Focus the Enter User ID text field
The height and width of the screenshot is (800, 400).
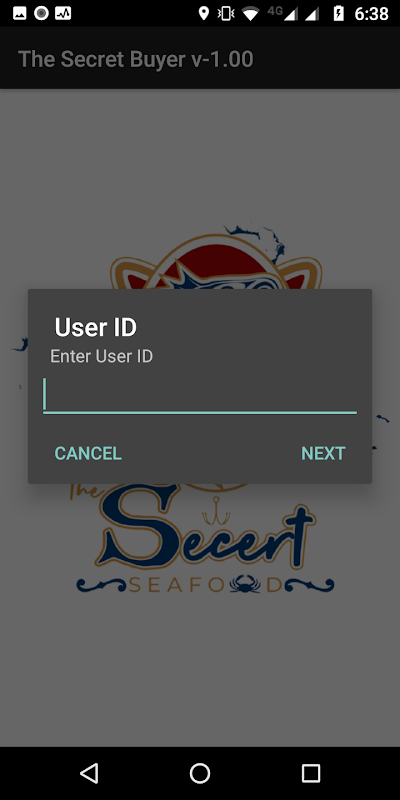point(200,395)
